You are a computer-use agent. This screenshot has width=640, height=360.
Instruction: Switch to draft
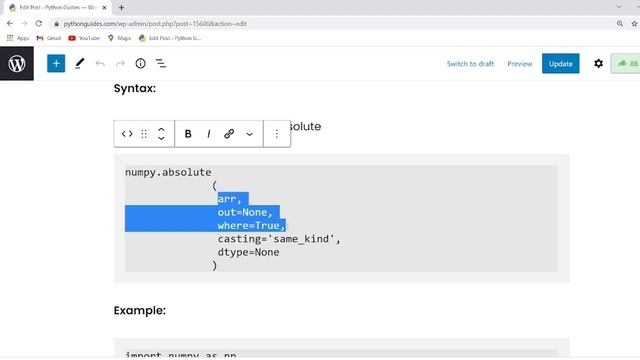coord(470,64)
